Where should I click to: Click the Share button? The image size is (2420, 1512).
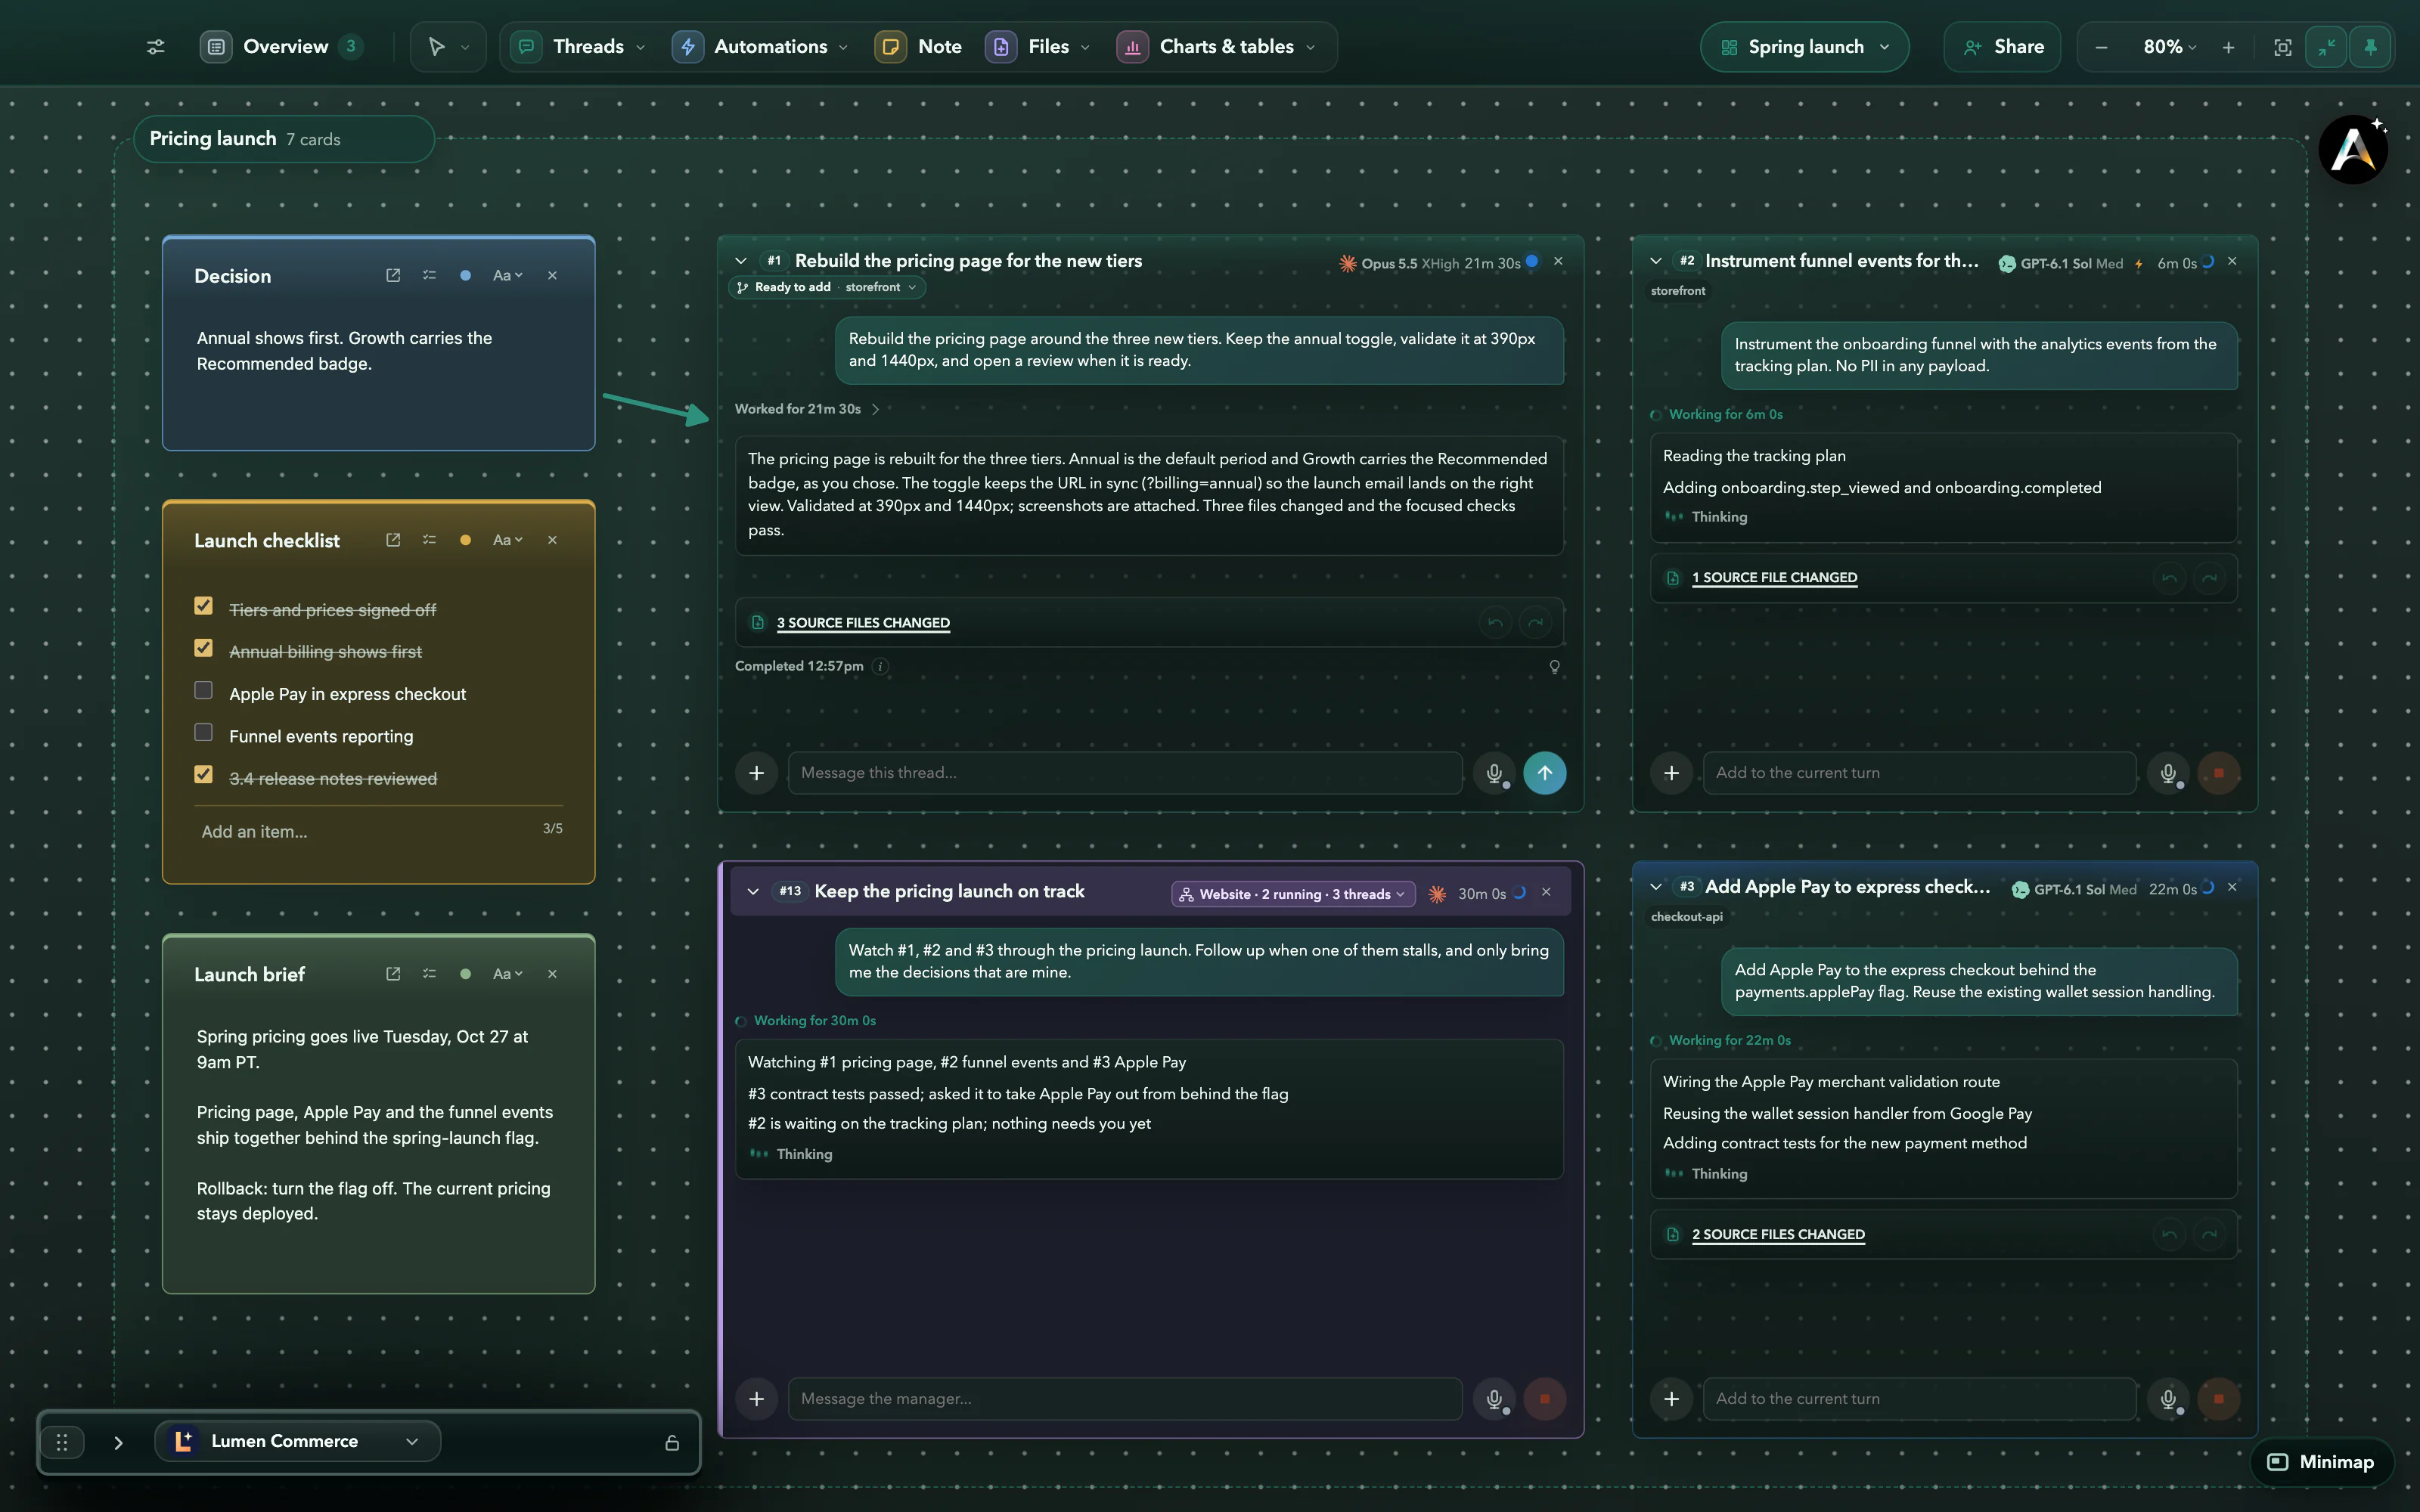click(2002, 47)
